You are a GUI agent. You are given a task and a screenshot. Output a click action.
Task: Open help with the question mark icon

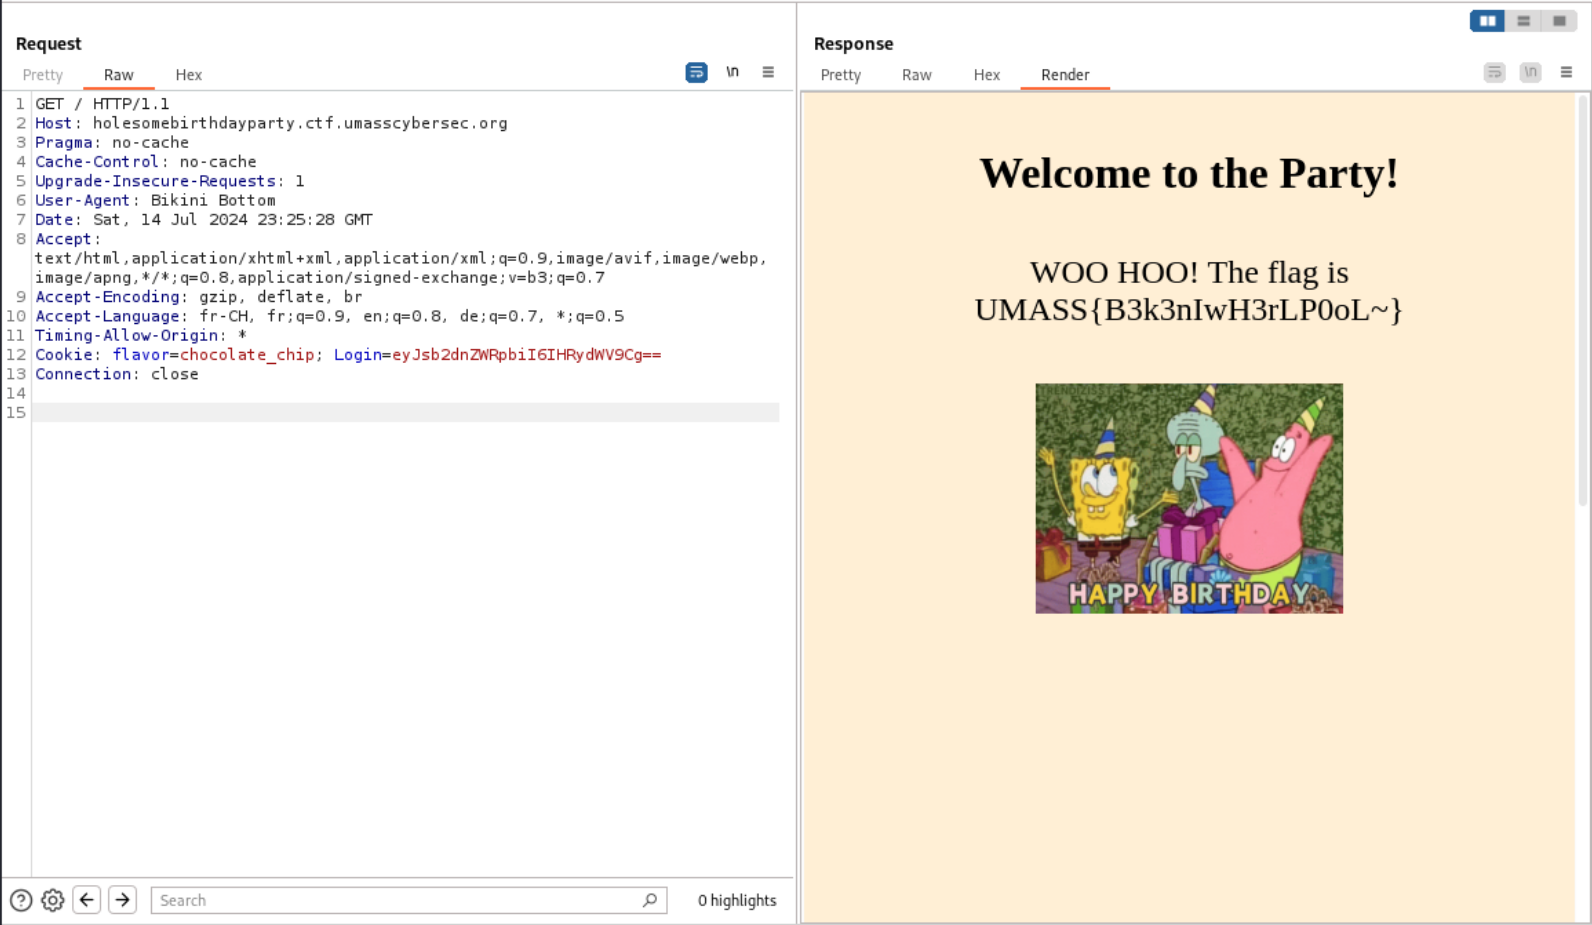coord(21,900)
